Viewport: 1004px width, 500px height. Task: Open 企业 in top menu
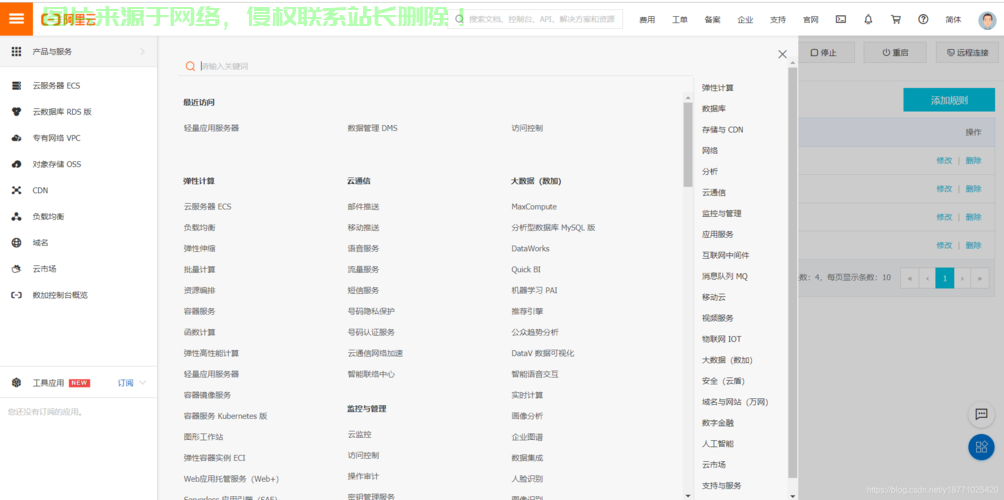(x=745, y=20)
